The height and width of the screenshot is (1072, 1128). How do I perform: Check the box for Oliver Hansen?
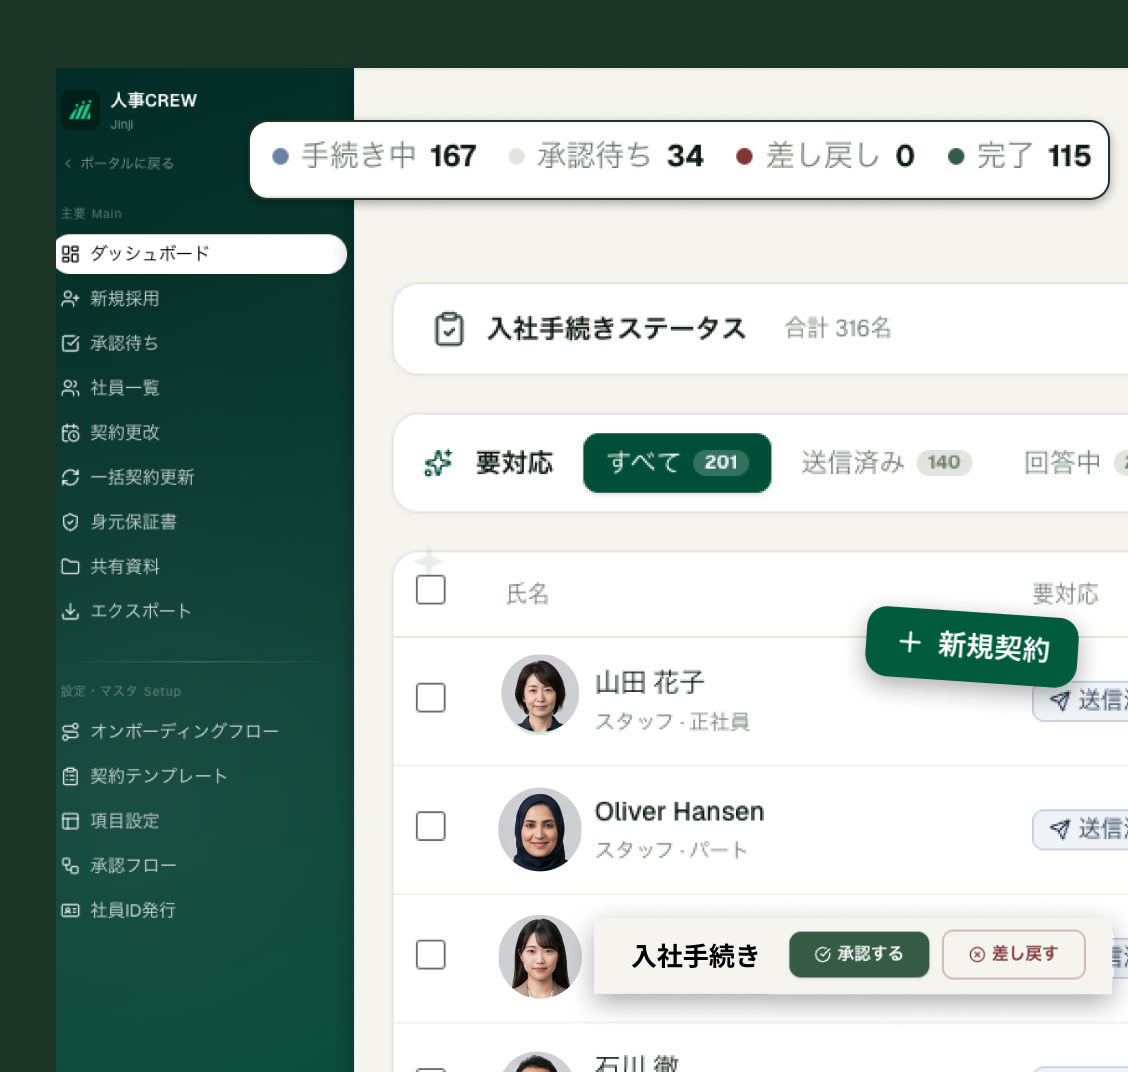coord(430,826)
